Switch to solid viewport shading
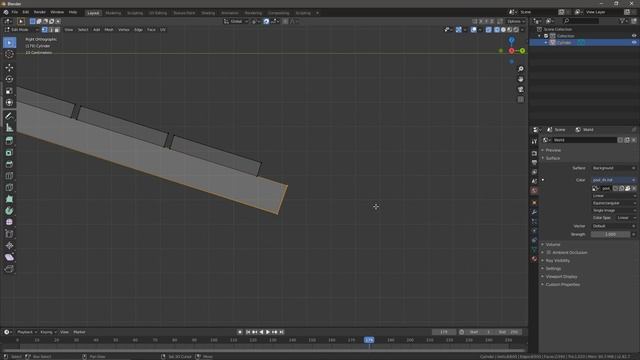Screen dimensions: 640x360 503,30
